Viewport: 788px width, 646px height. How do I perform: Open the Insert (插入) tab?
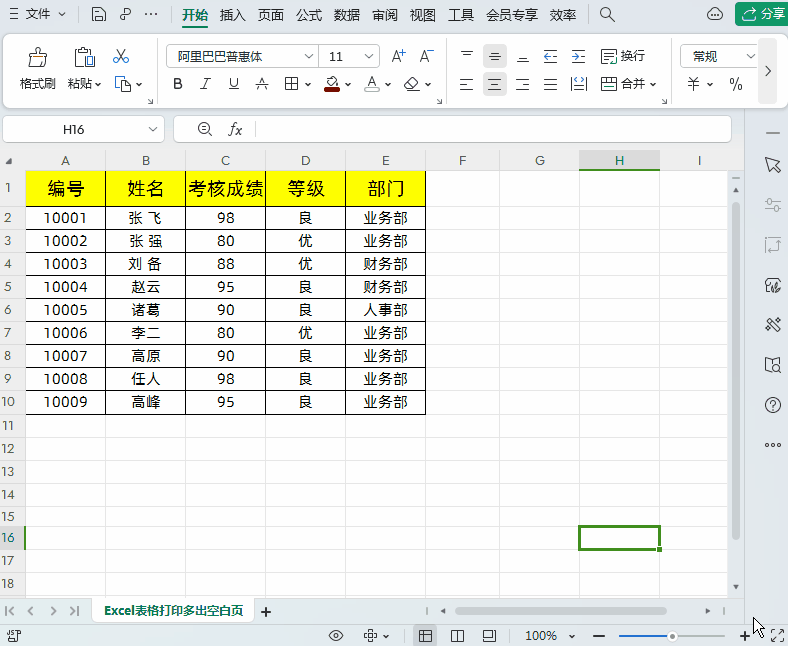click(233, 15)
